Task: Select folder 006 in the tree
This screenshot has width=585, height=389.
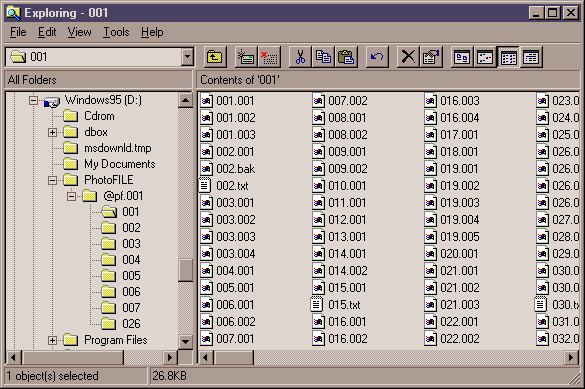Action: tap(121, 292)
